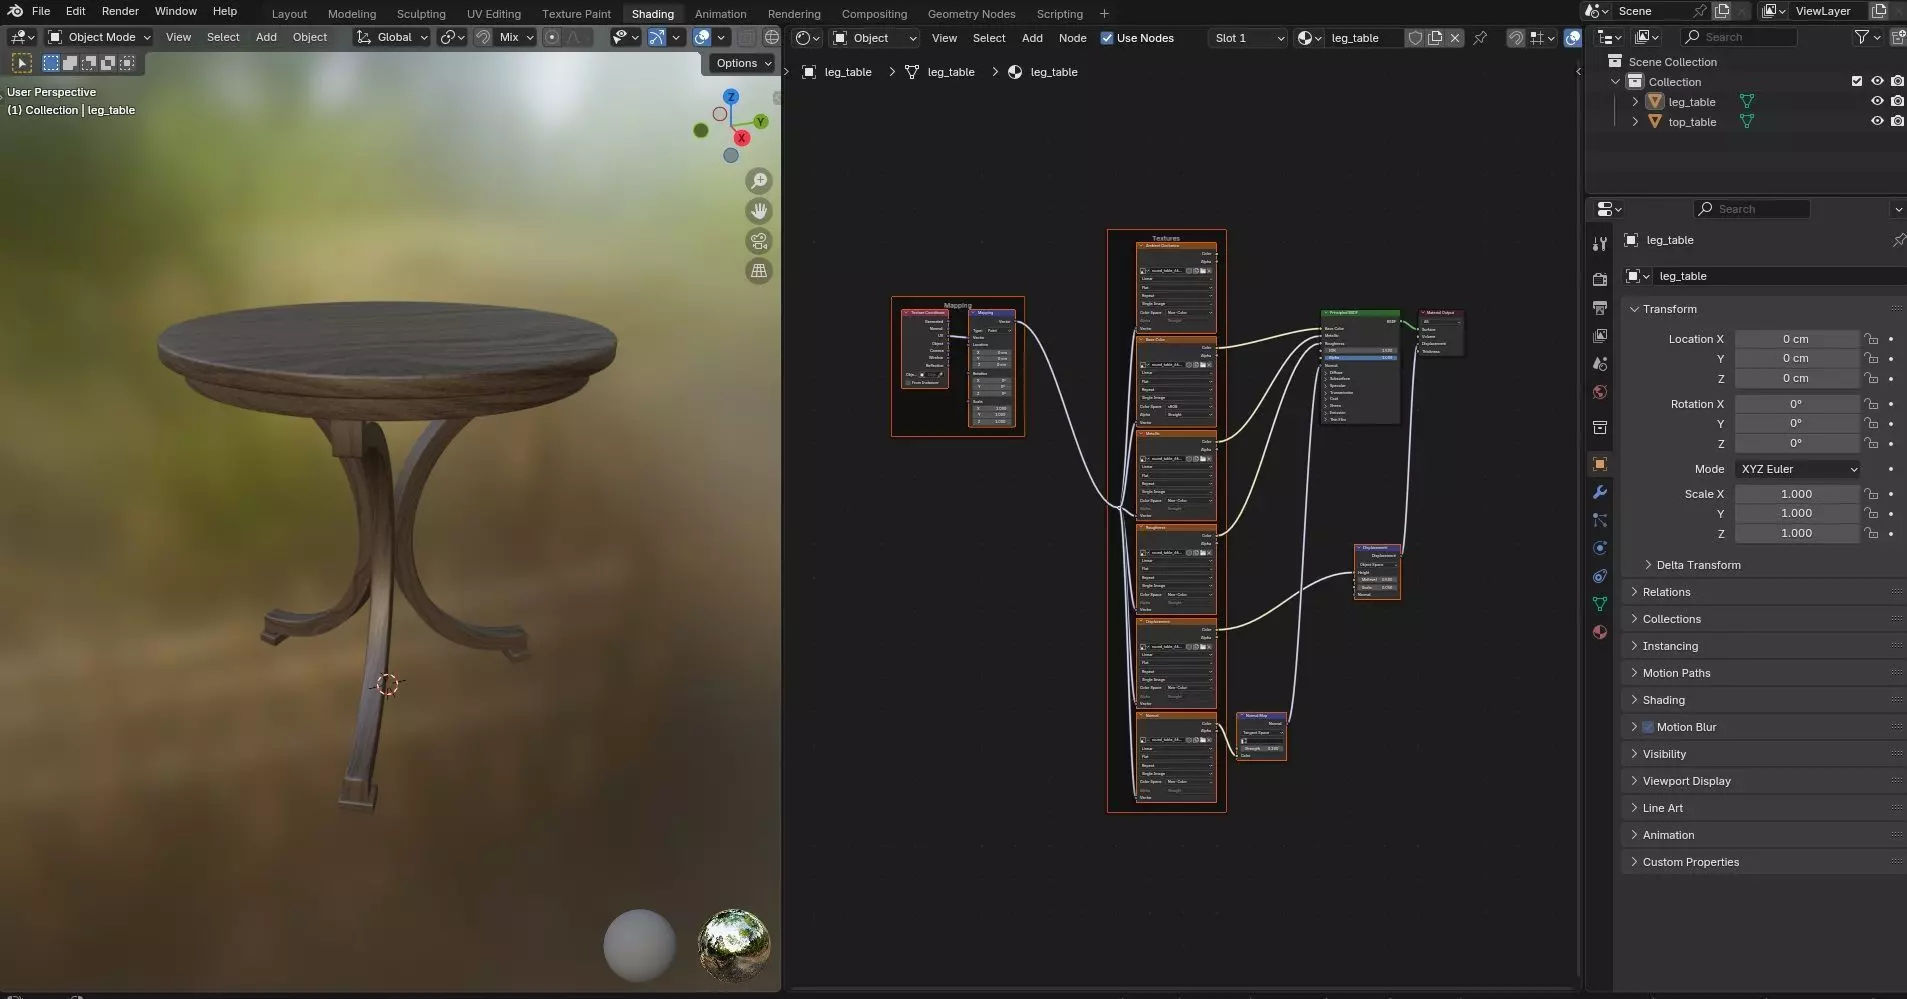
Task: Click the zoom magnifier icon in viewport
Action: pos(759,181)
